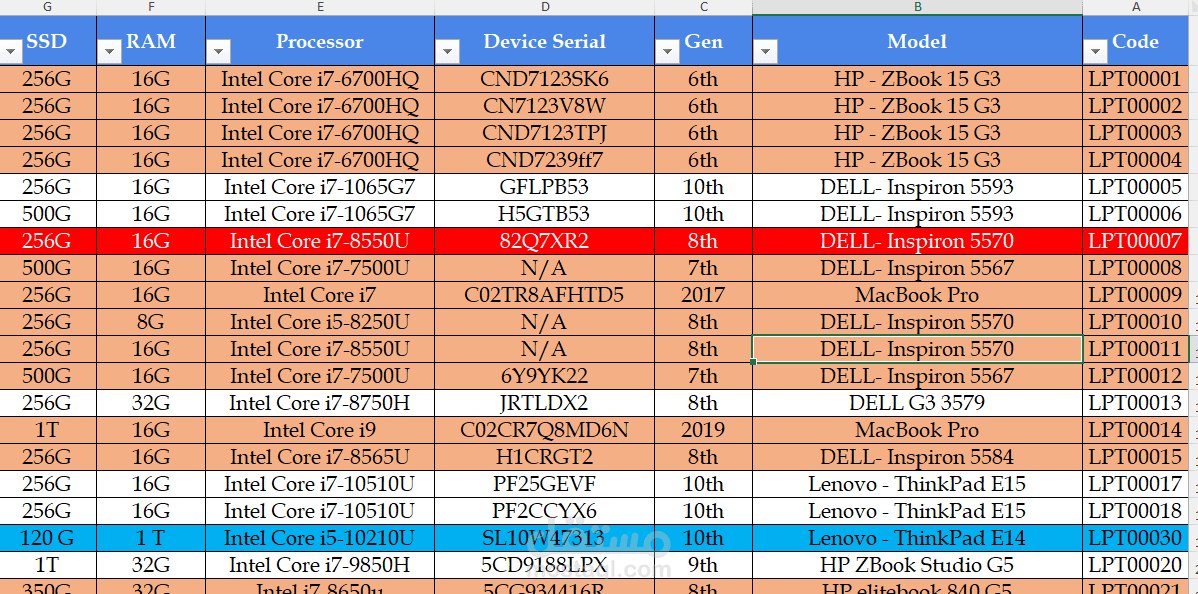Select cell LPT00018
Screen dimensions: 1198x594
pos(1136,511)
